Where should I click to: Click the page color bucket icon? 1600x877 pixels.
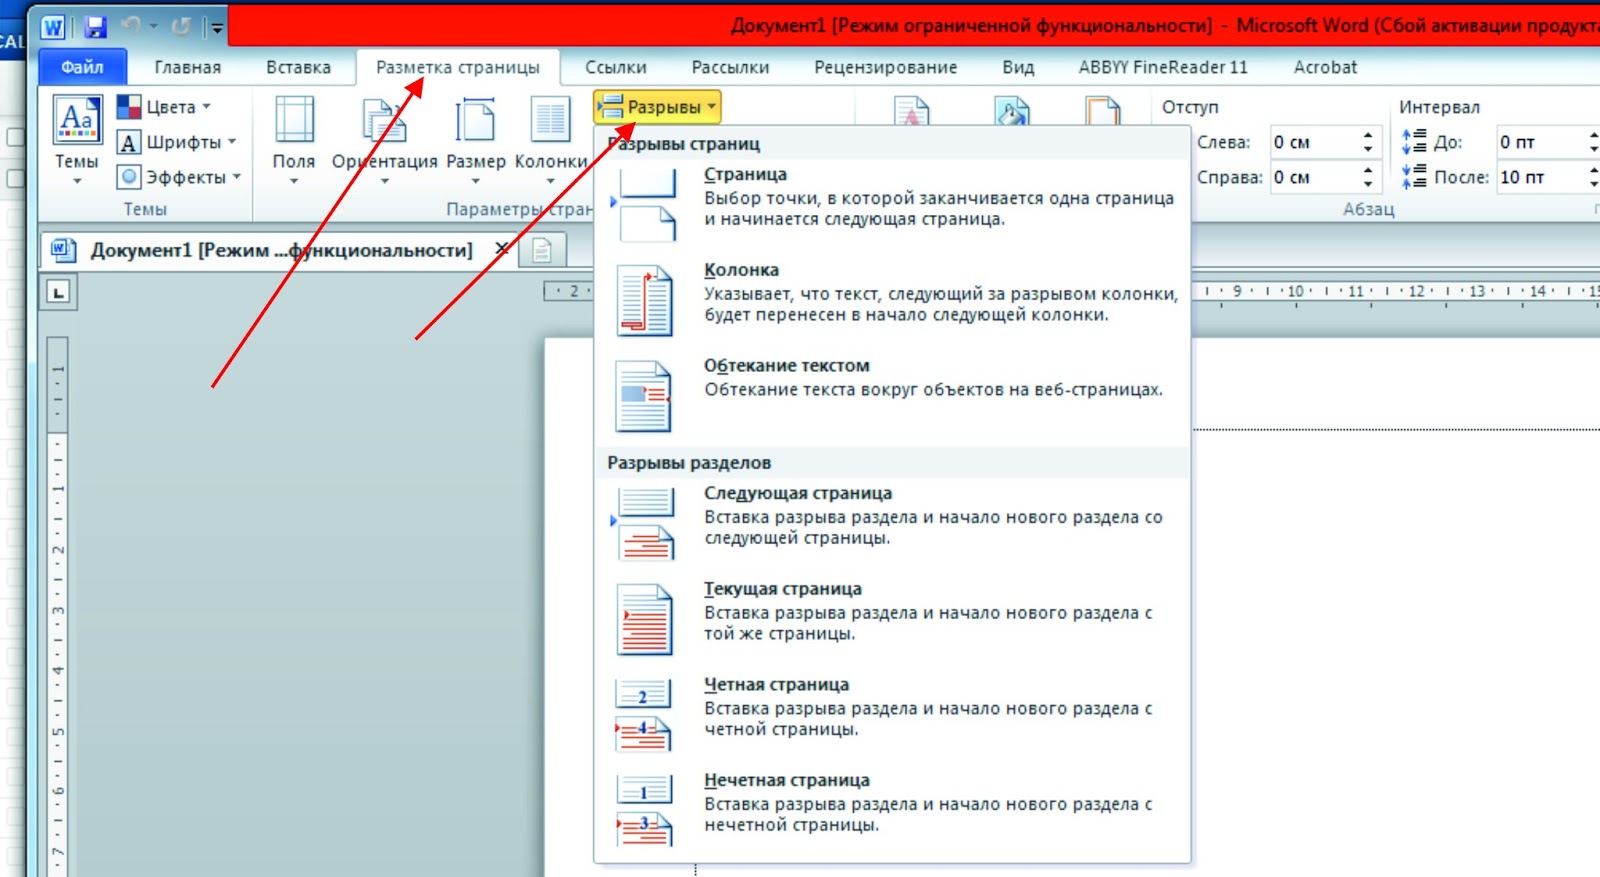pos(1012,111)
